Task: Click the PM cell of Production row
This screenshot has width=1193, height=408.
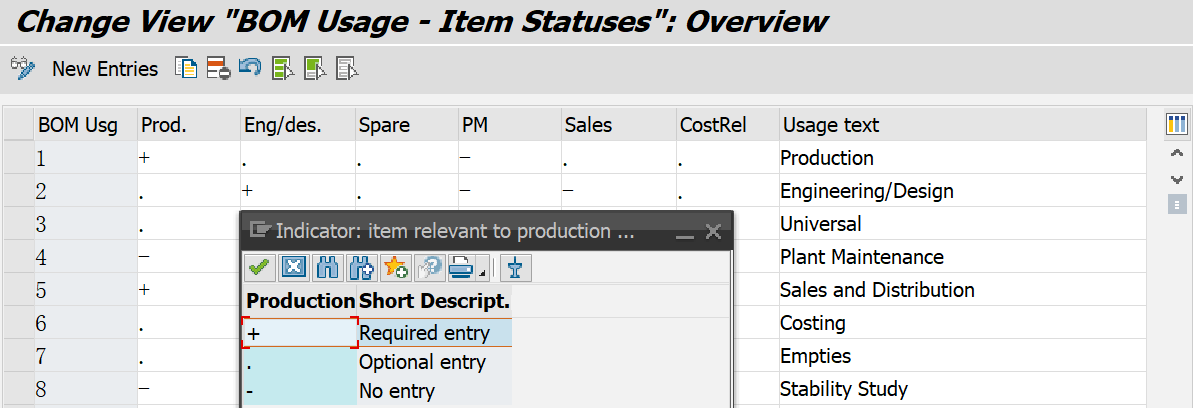Action: click(x=511, y=158)
